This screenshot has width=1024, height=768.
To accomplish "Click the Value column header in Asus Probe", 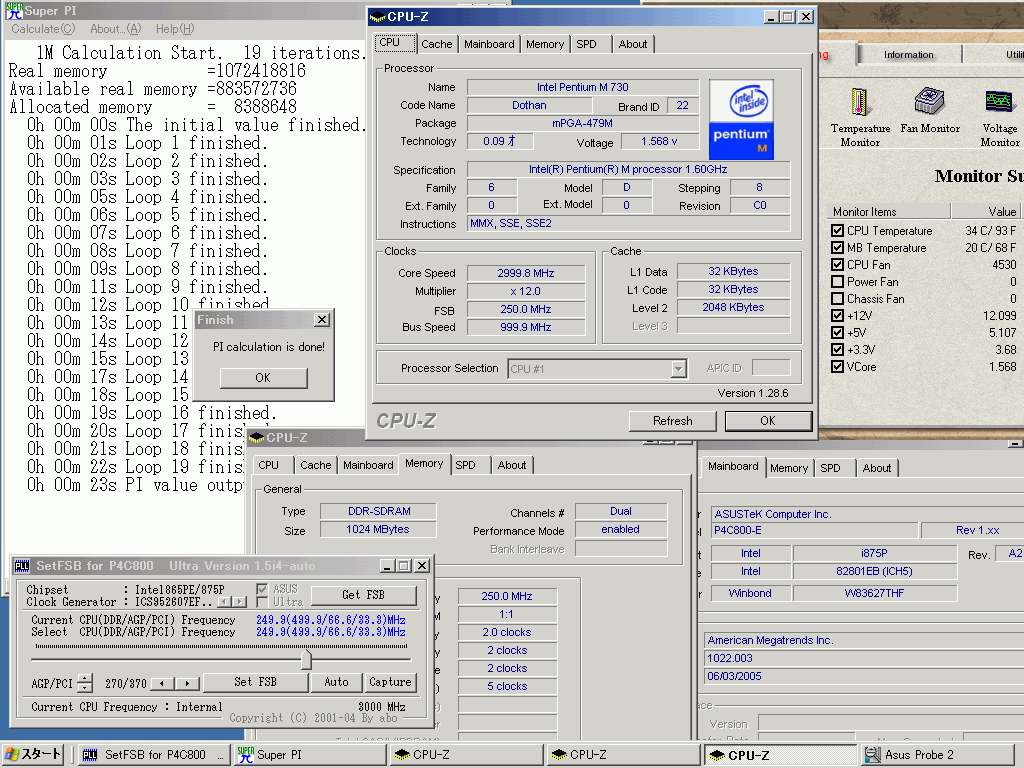I will tap(987, 212).
